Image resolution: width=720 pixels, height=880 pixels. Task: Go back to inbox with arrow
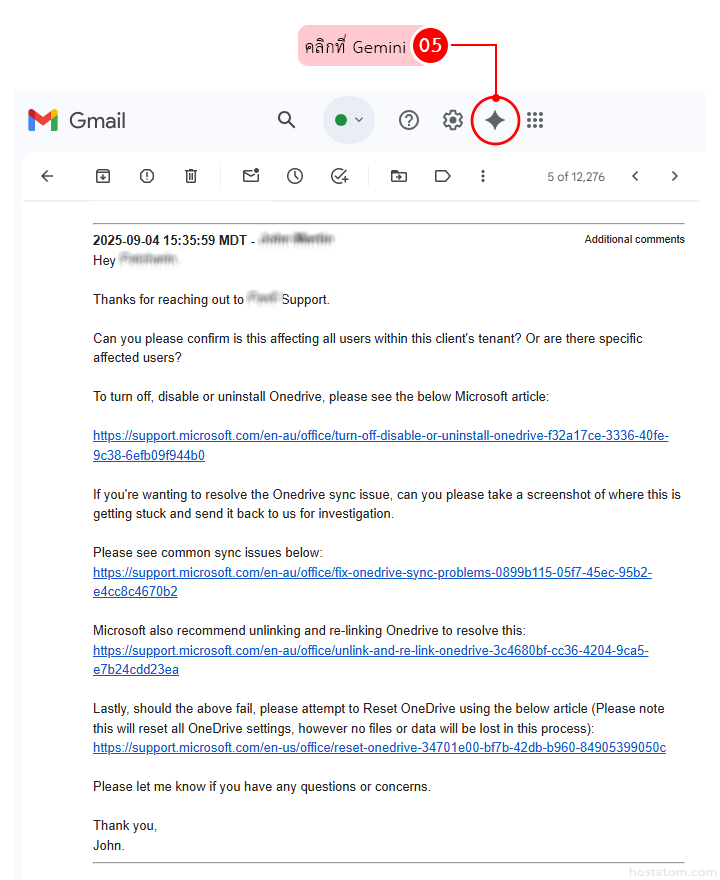(47, 176)
